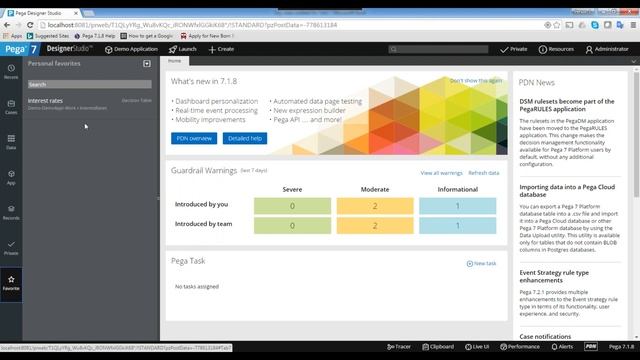Open How to get a Google bookmark
The width and height of the screenshot is (640, 360).
[147, 36]
